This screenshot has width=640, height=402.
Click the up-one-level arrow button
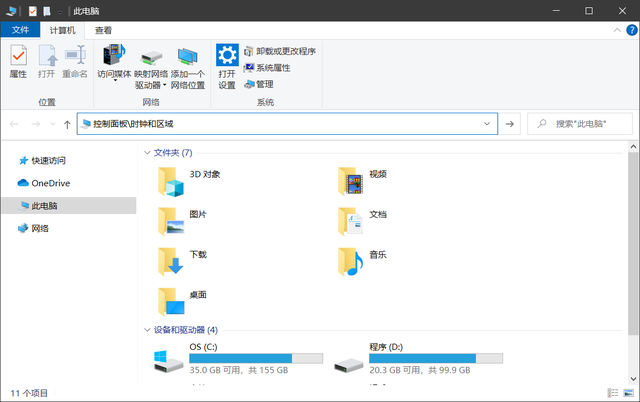66,124
